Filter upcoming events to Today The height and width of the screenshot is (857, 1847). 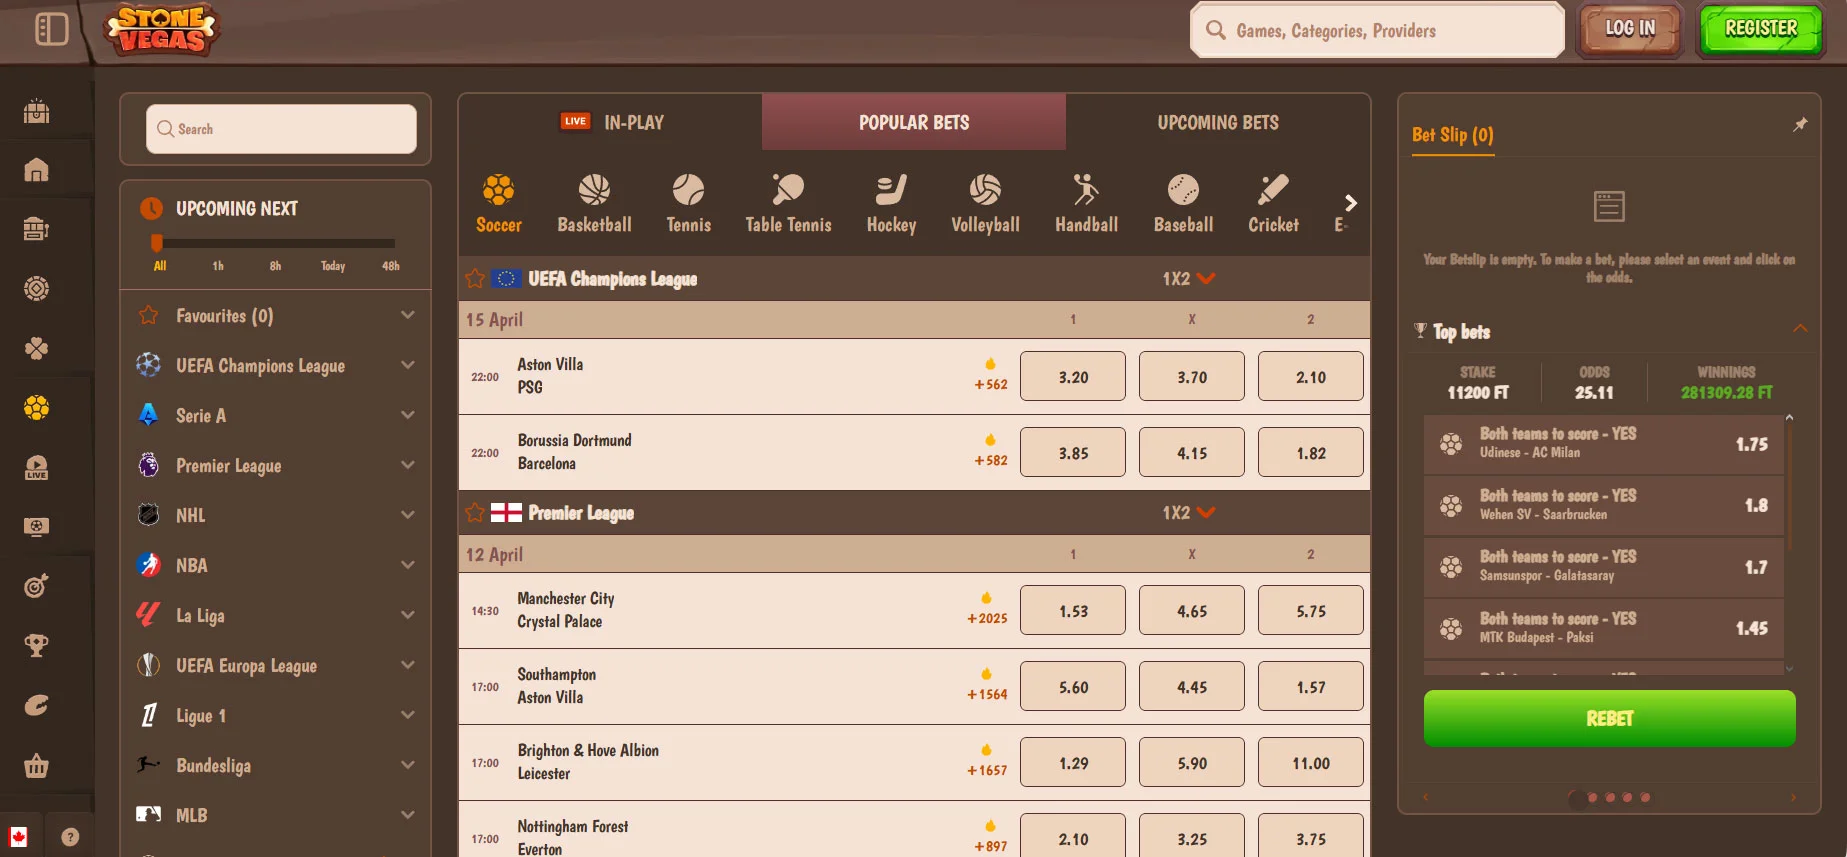(x=333, y=266)
